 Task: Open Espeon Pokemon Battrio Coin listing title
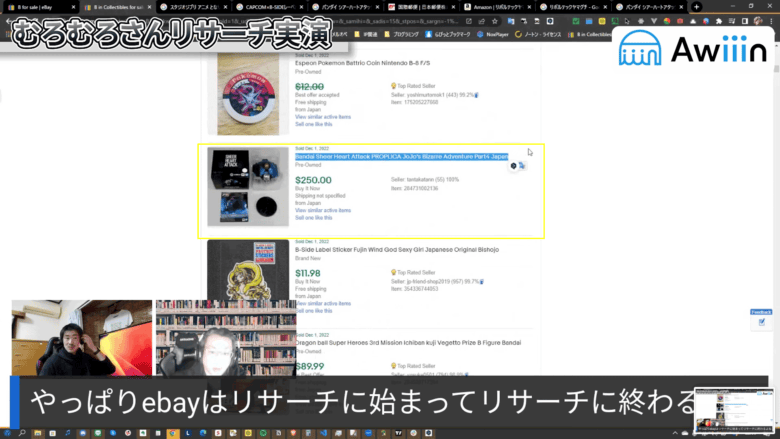362,63
